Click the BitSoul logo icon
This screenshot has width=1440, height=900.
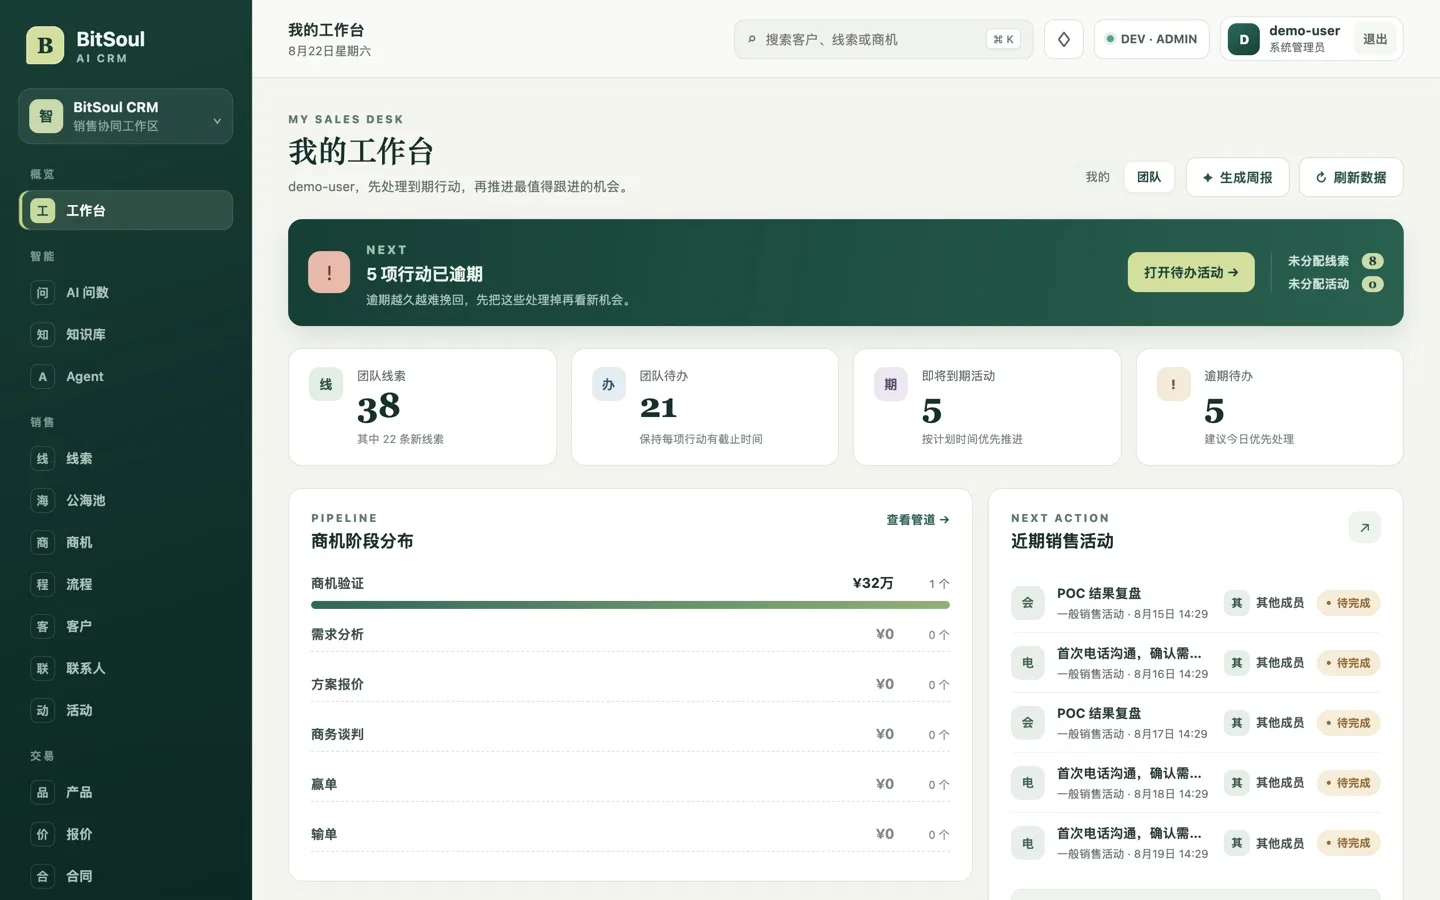45,45
